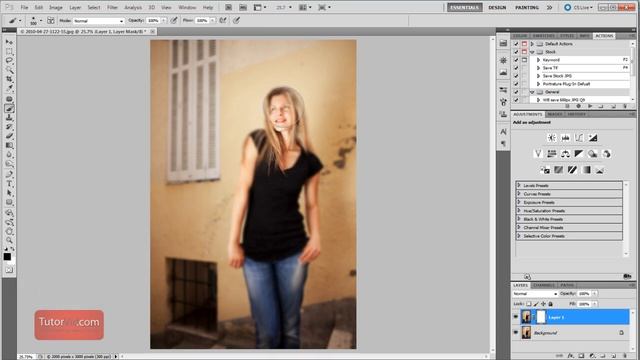Add an Exposure adjustment

tap(593, 138)
